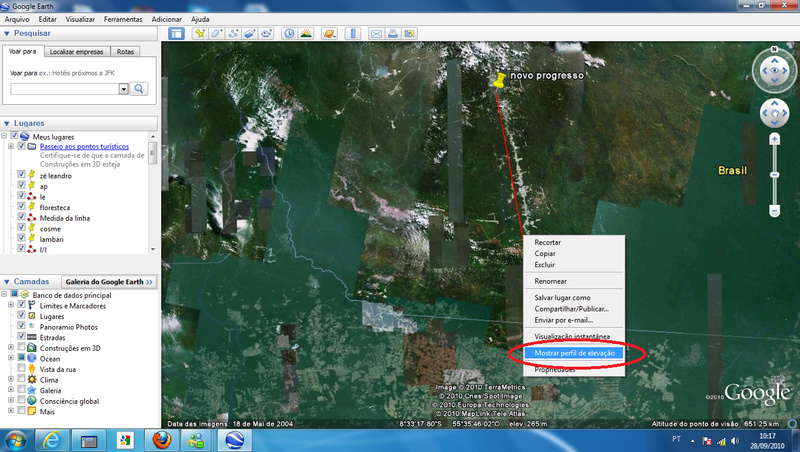
Task: Add a placemark with the pushpin tool
Action: click(199, 34)
